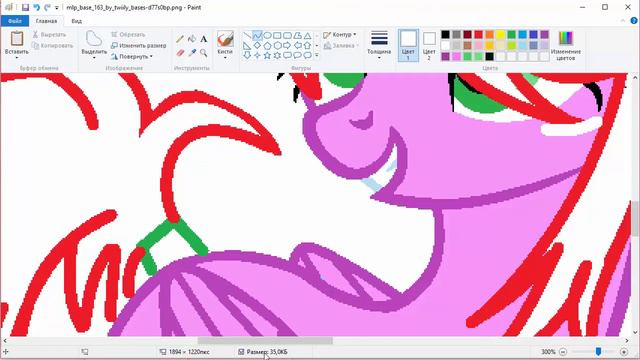
Task: Click the Выделить selection icon
Action: click(x=94, y=39)
